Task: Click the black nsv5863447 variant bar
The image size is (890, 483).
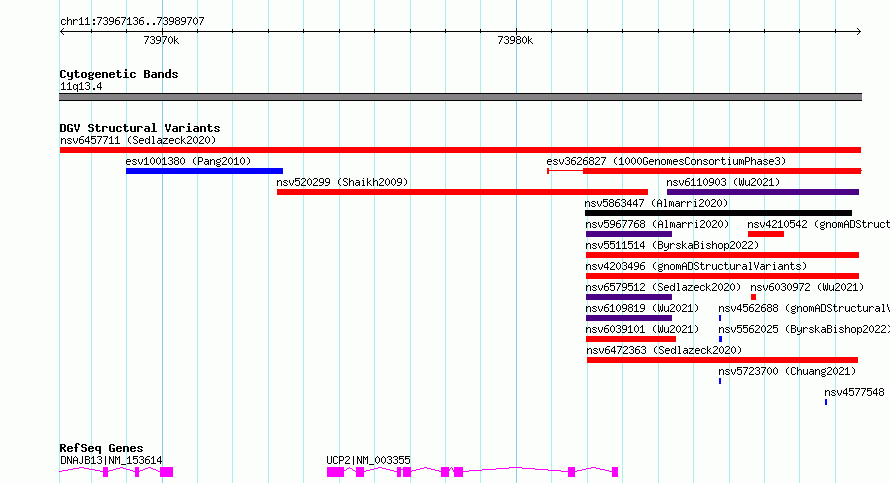Action: [719, 213]
